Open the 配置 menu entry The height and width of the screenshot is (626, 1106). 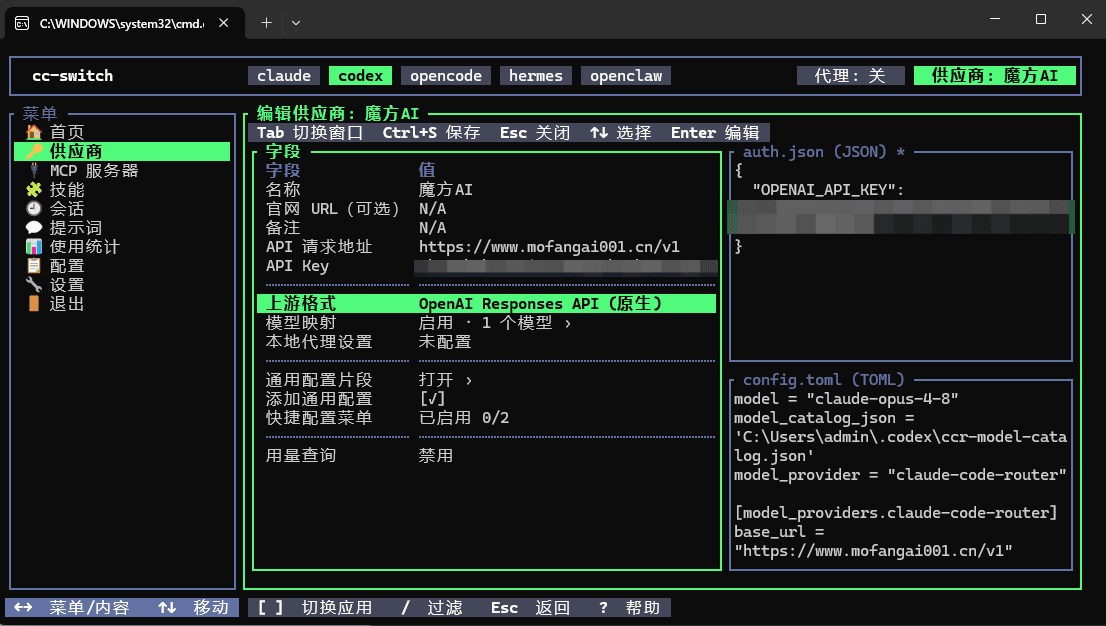pyautogui.click(x=67, y=265)
